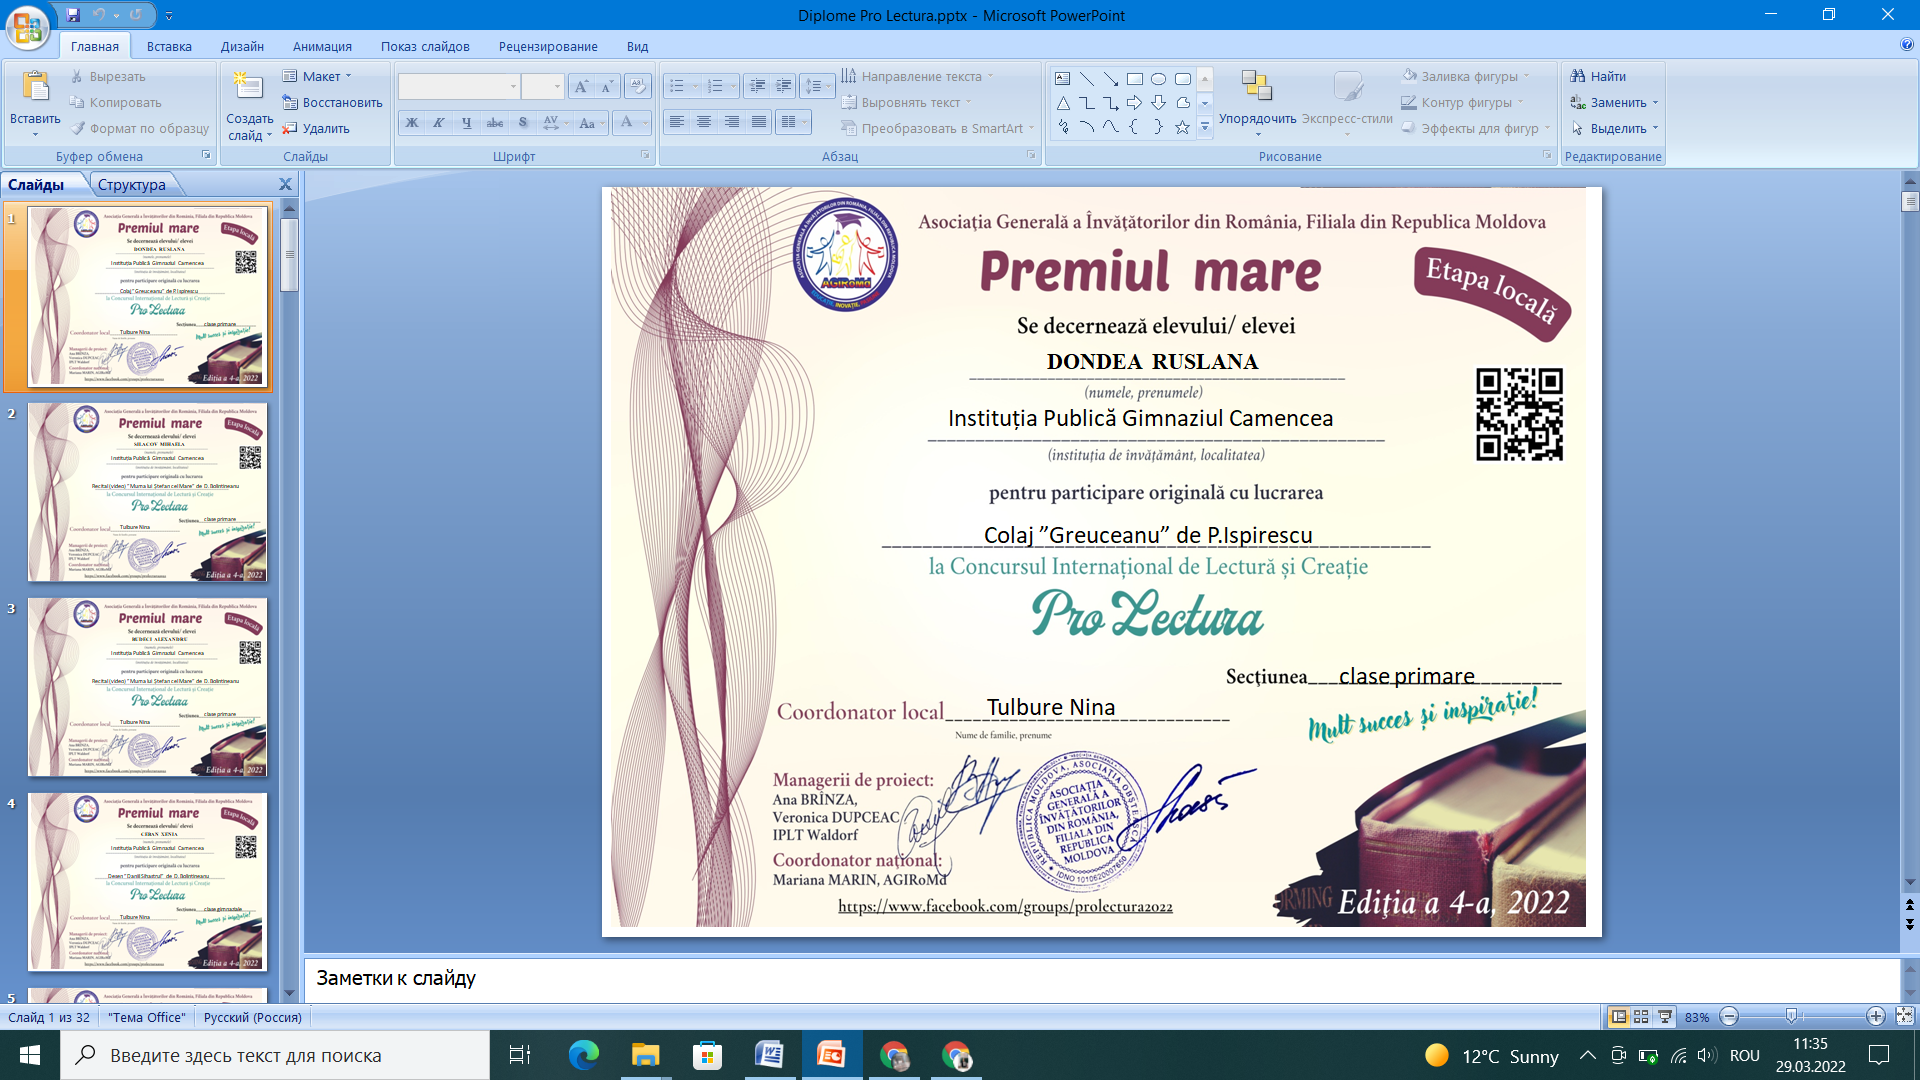Click the Save icon in quick access toolbar
Viewport: 1920px width, 1080px height.
(73, 15)
